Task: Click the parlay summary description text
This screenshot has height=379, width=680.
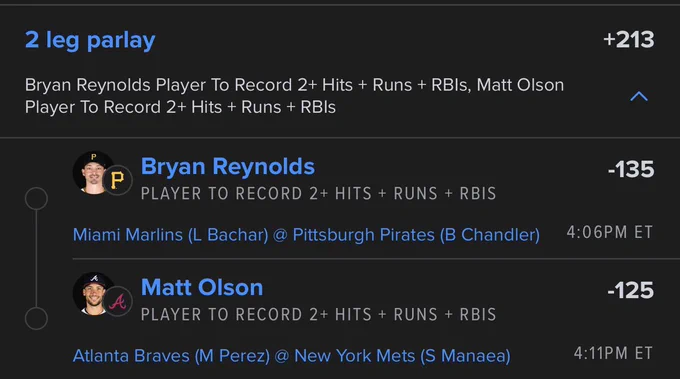Action: (294, 96)
